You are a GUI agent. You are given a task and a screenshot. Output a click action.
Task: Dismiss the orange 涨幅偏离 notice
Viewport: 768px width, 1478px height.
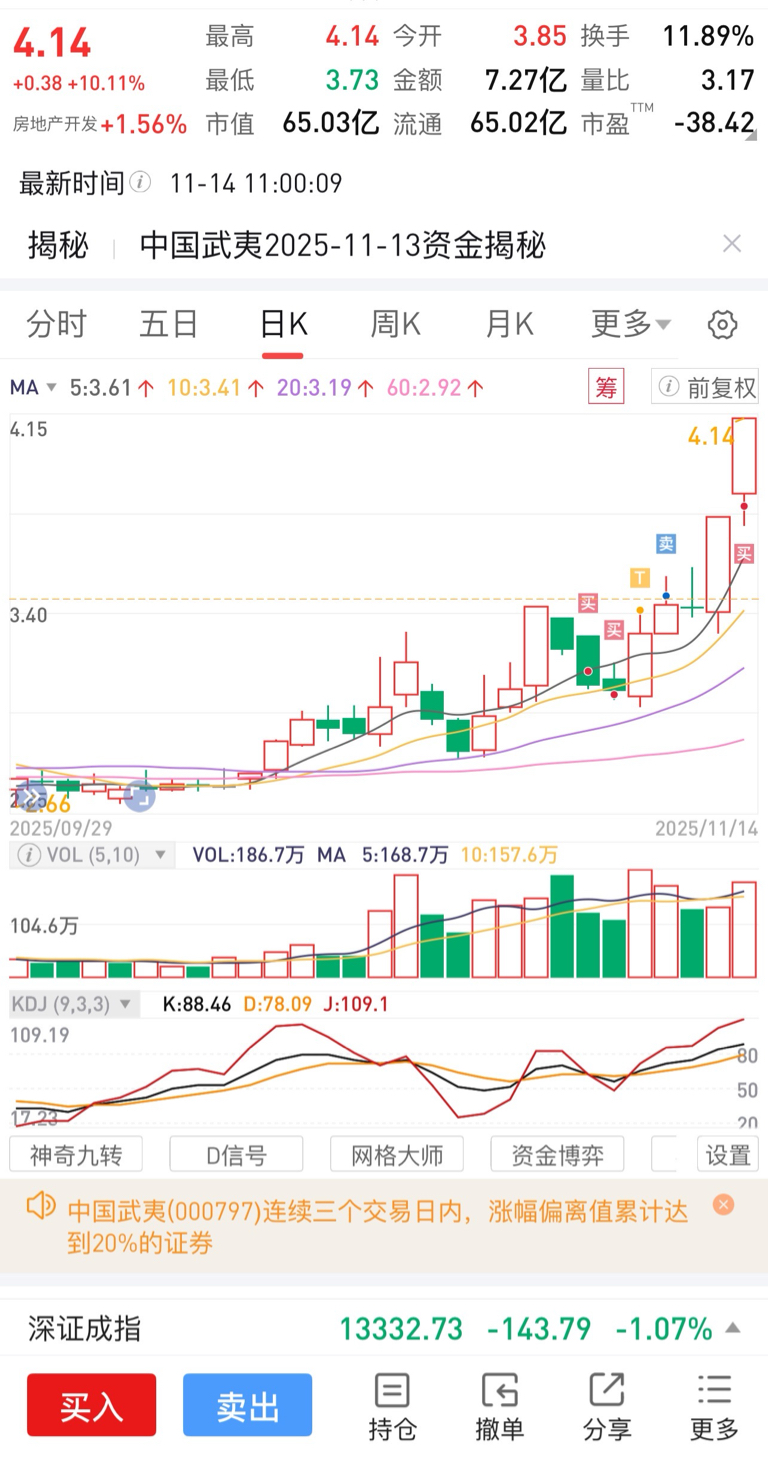724,1205
